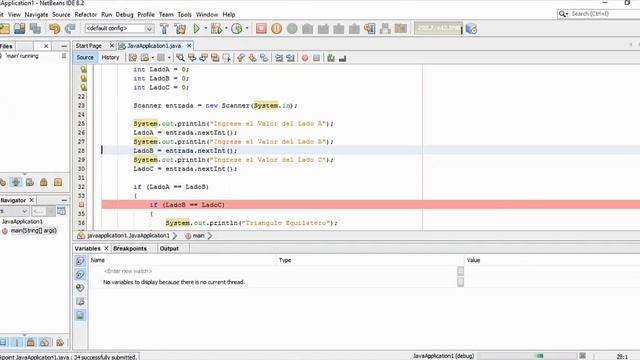Click the Shift Line Left editor icon
This screenshot has height=360, width=640.
point(279,58)
